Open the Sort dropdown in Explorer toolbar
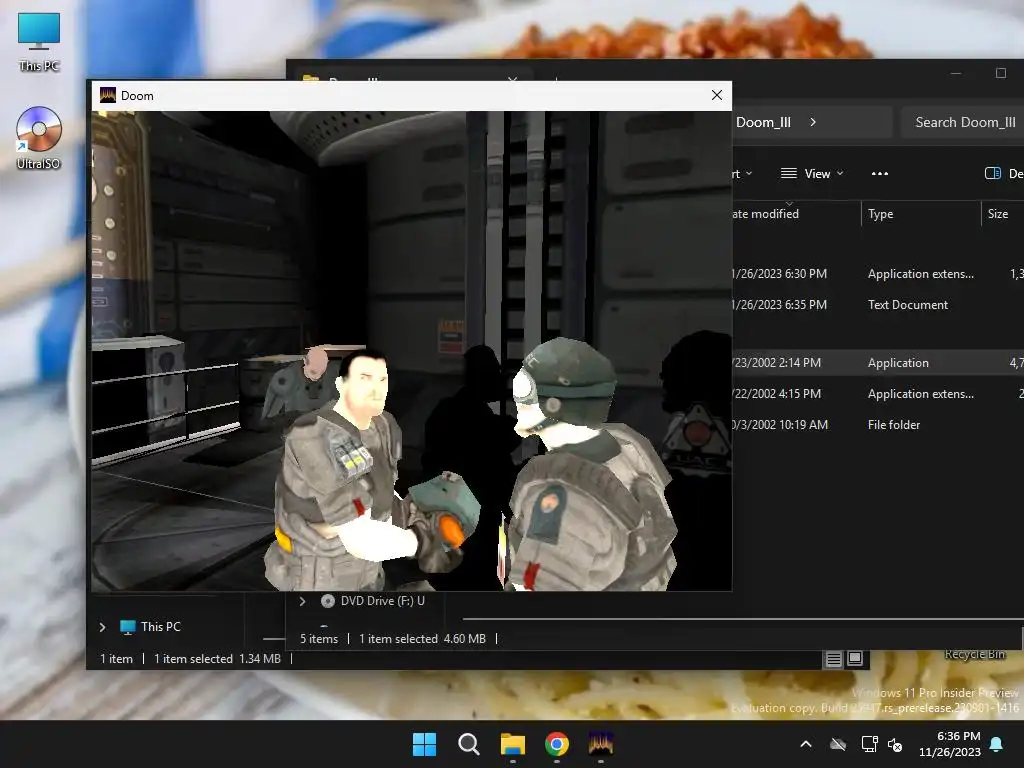 coord(743,174)
